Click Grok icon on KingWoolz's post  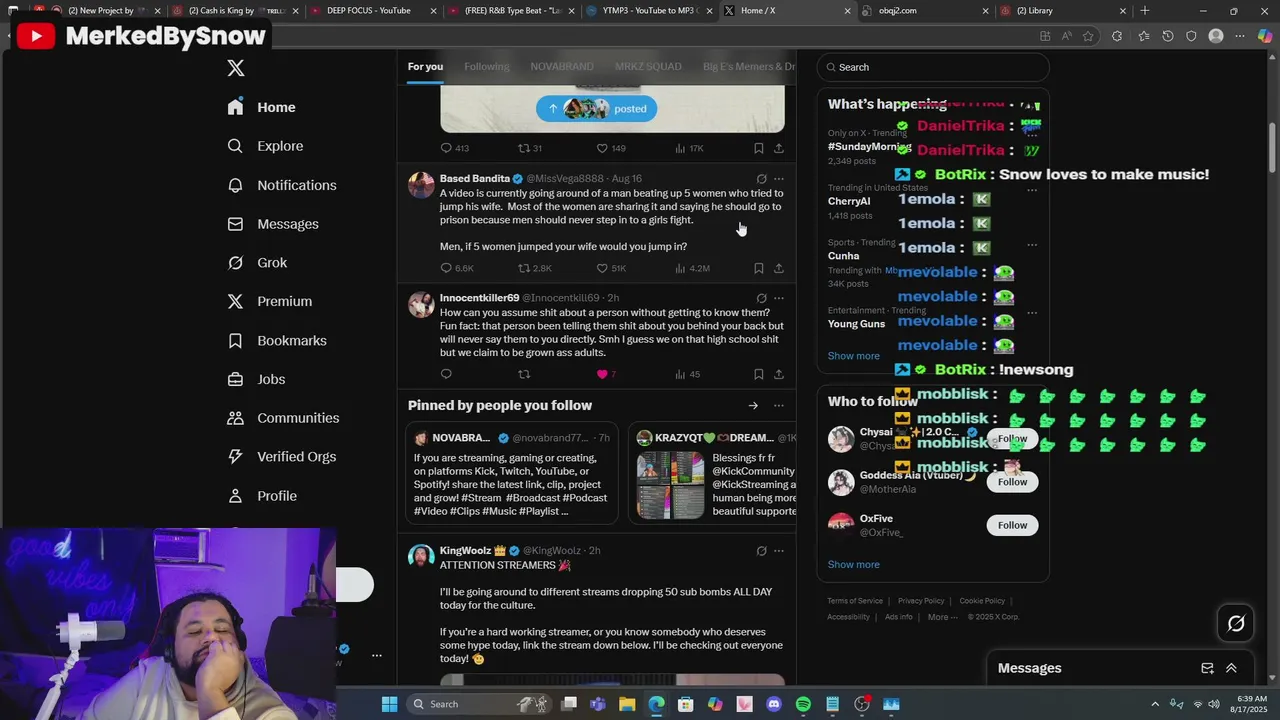point(761,551)
